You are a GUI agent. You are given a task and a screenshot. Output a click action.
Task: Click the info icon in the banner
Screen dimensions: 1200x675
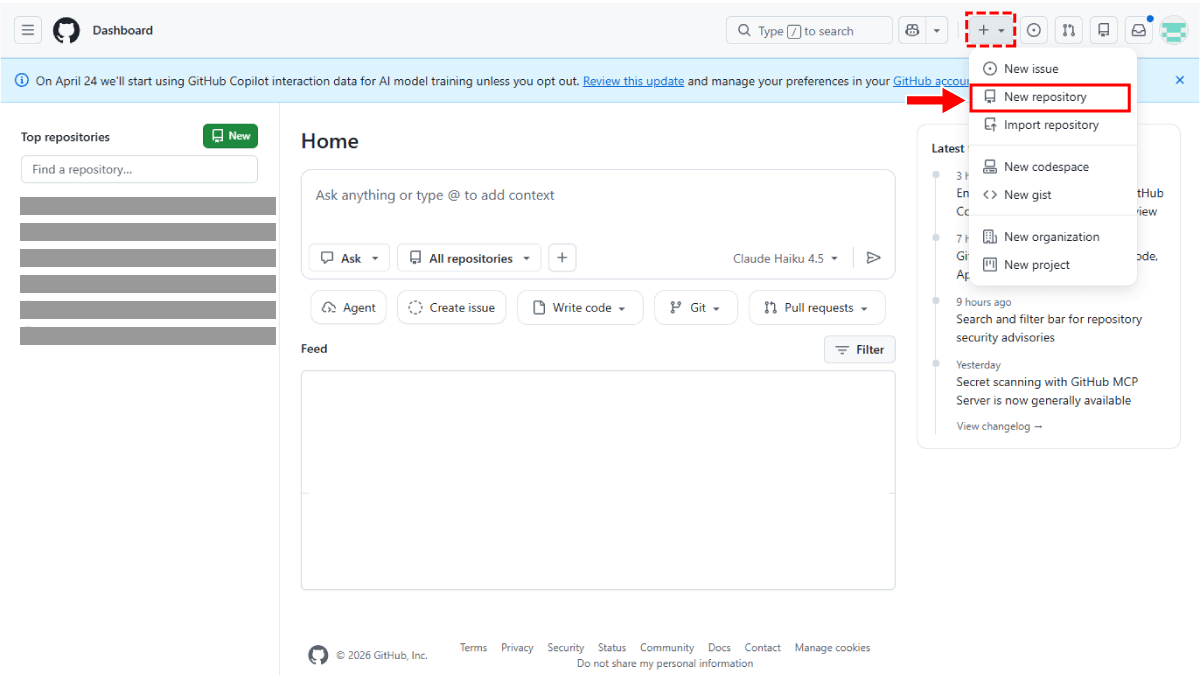22,80
